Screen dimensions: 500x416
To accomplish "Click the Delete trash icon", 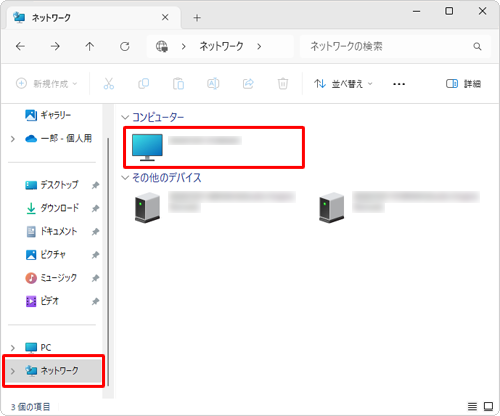I will (x=283, y=84).
